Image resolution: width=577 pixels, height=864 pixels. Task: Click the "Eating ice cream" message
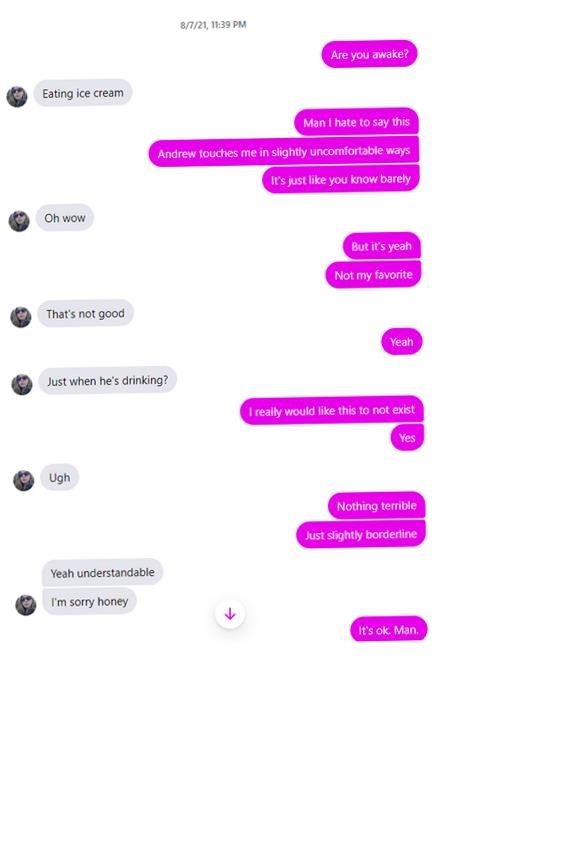pyautogui.click(x=83, y=93)
